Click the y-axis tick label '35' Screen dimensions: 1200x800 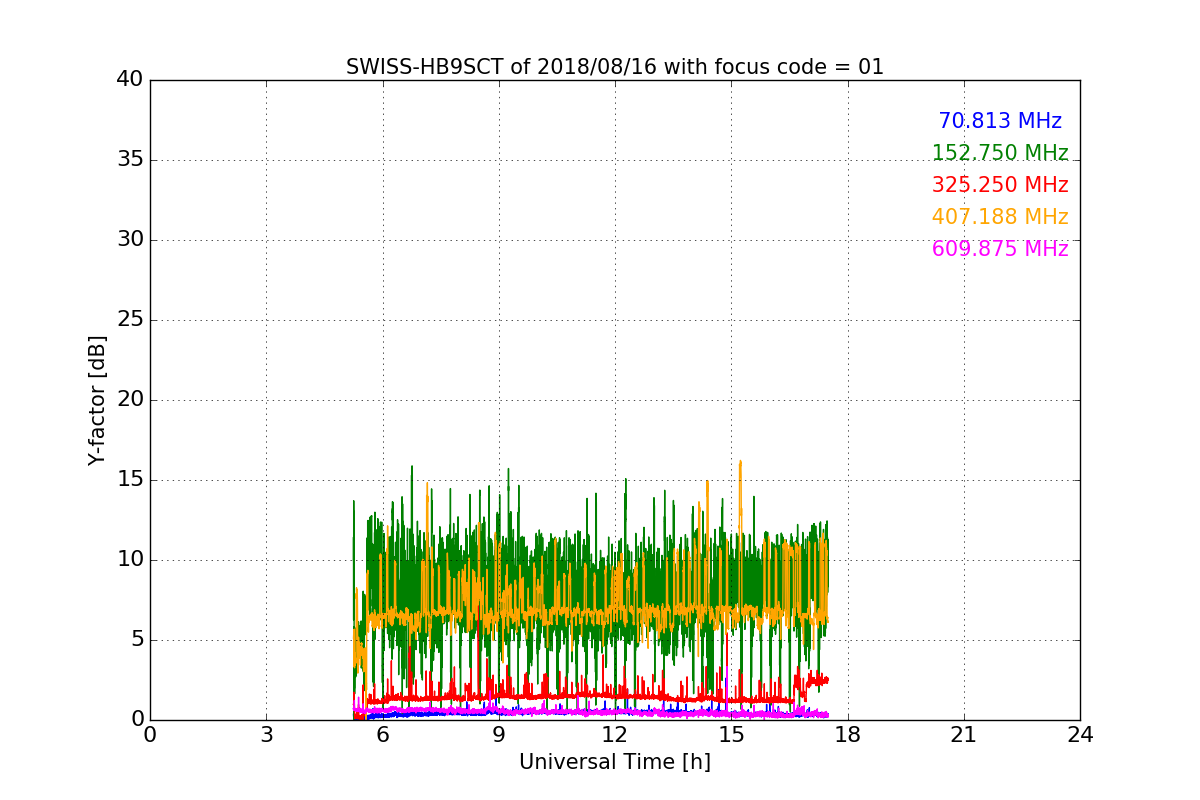[130, 160]
